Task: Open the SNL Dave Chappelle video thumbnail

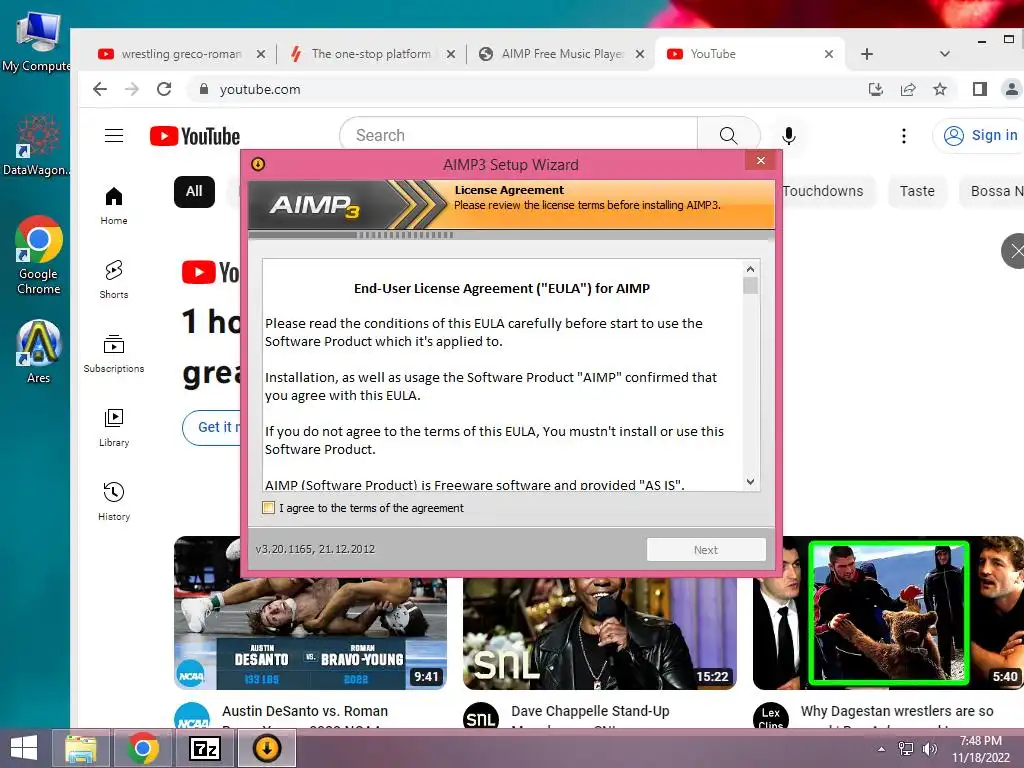Action: click(x=600, y=633)
